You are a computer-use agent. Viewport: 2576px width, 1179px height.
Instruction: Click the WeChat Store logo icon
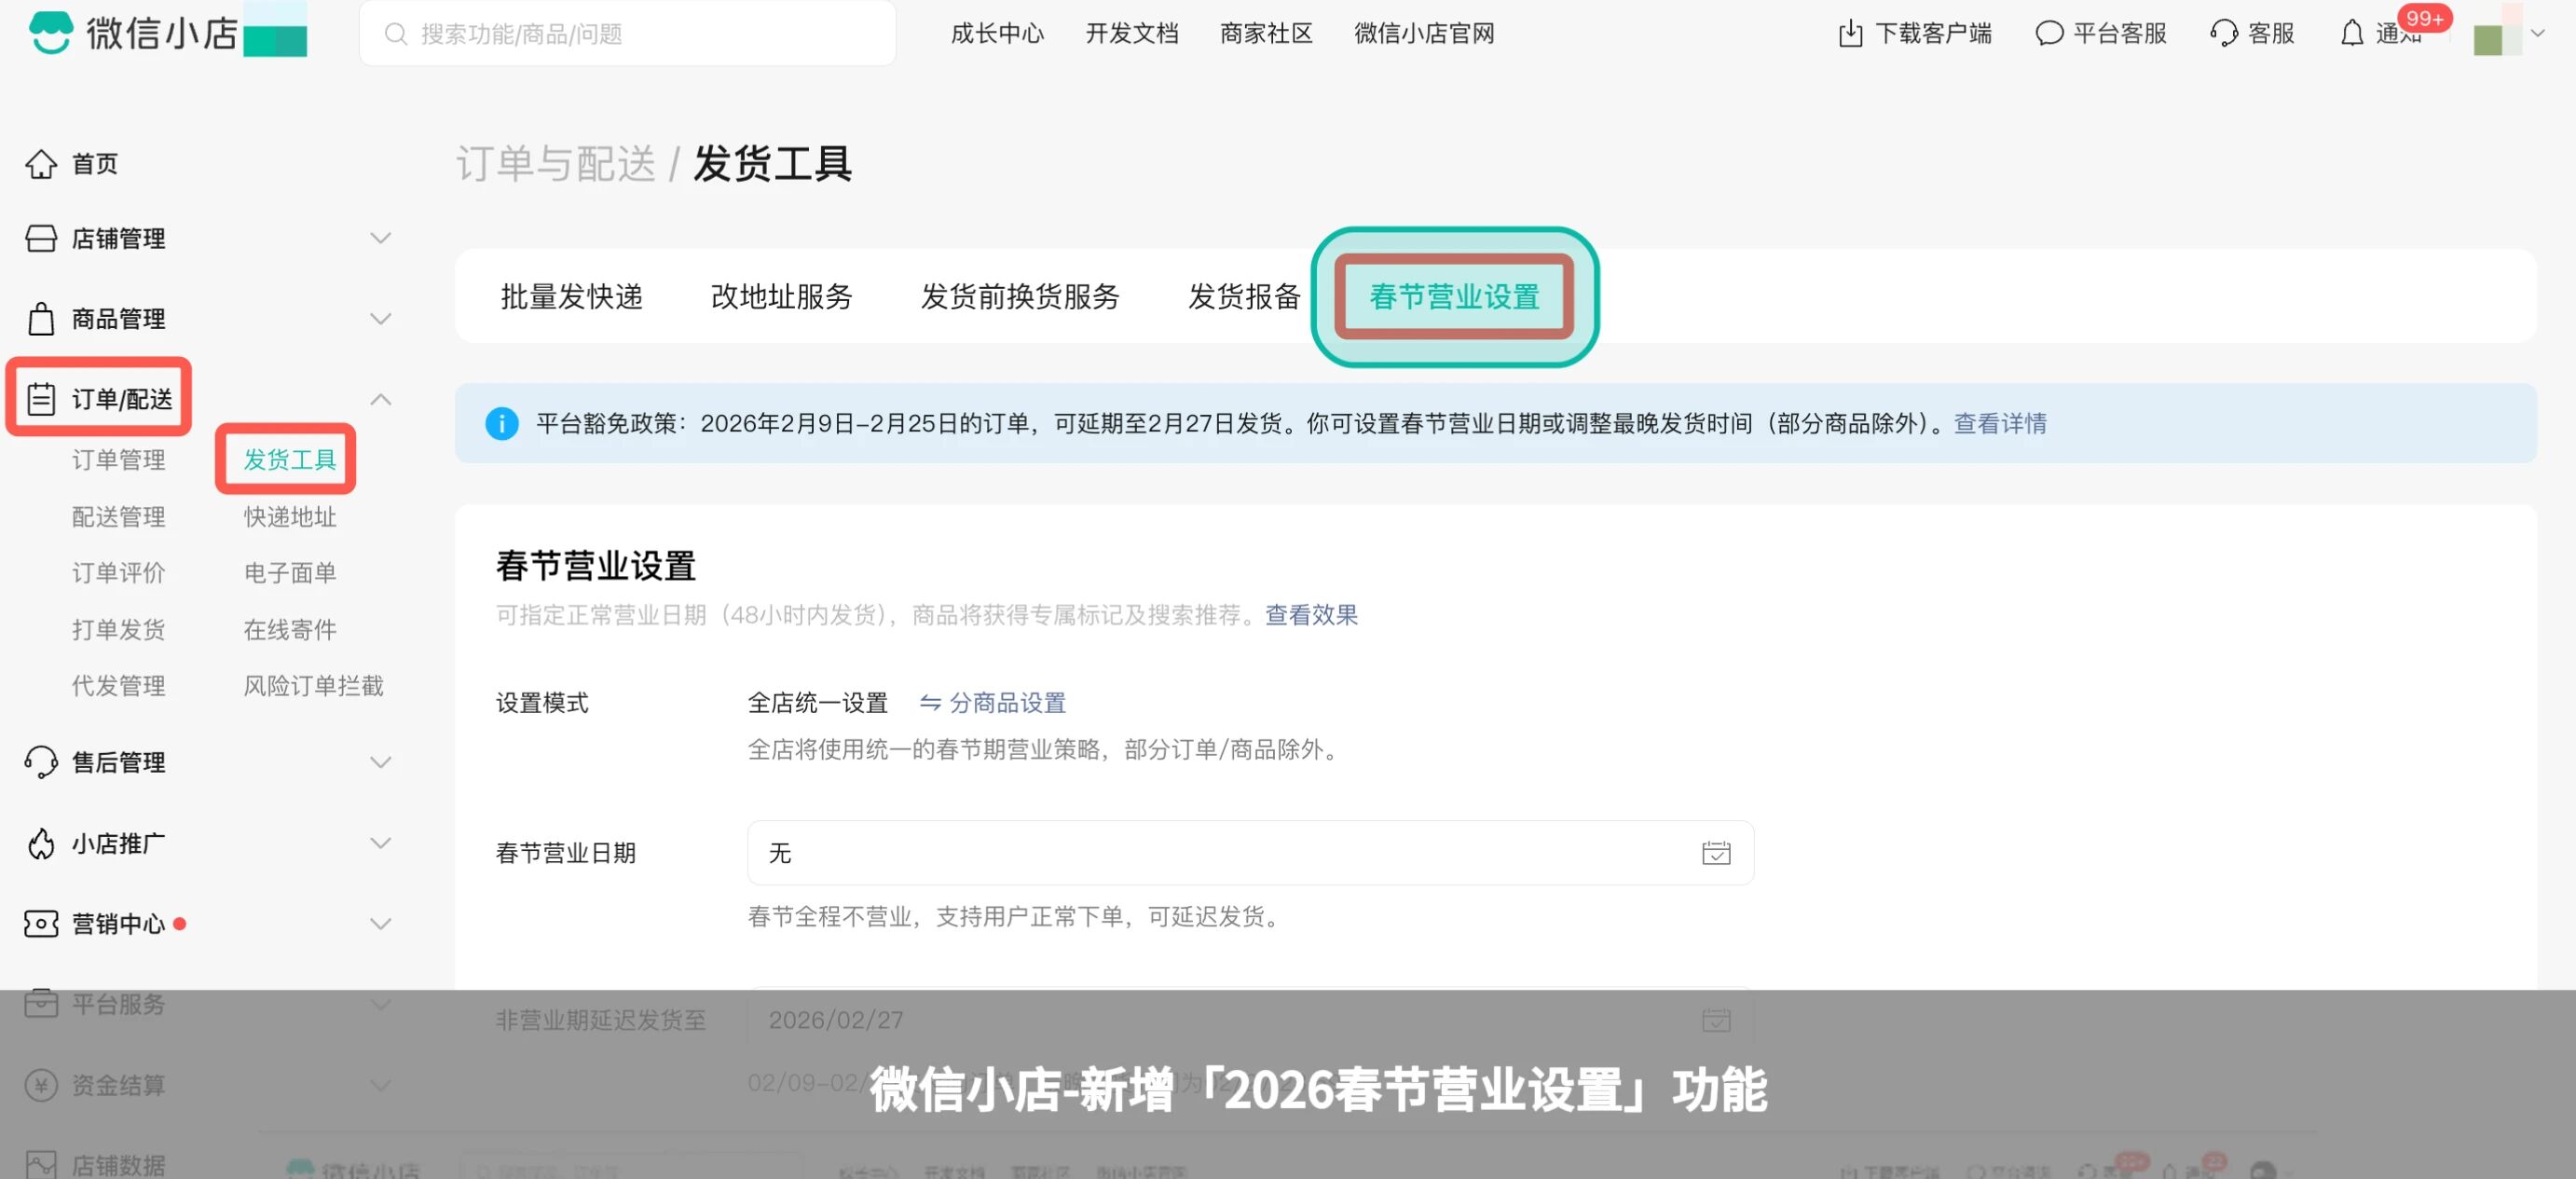[x=50, y=33]
